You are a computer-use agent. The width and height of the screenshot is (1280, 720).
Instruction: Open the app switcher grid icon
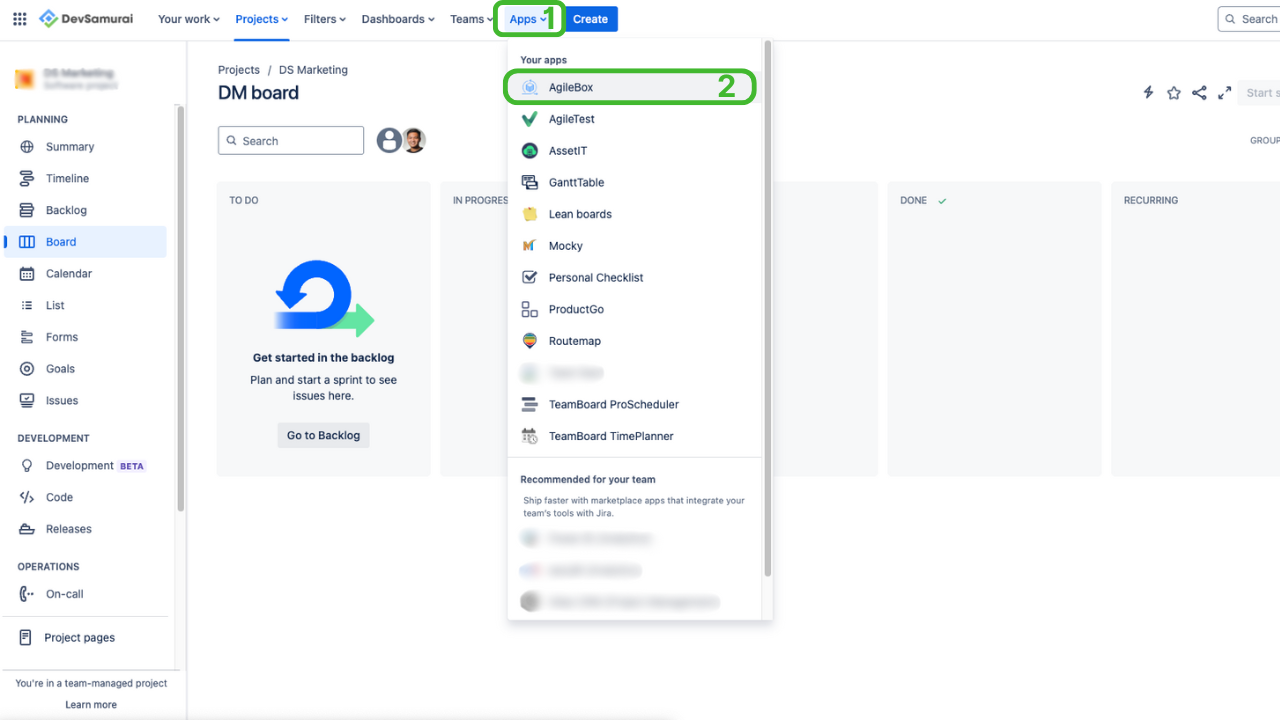(19, 19)
